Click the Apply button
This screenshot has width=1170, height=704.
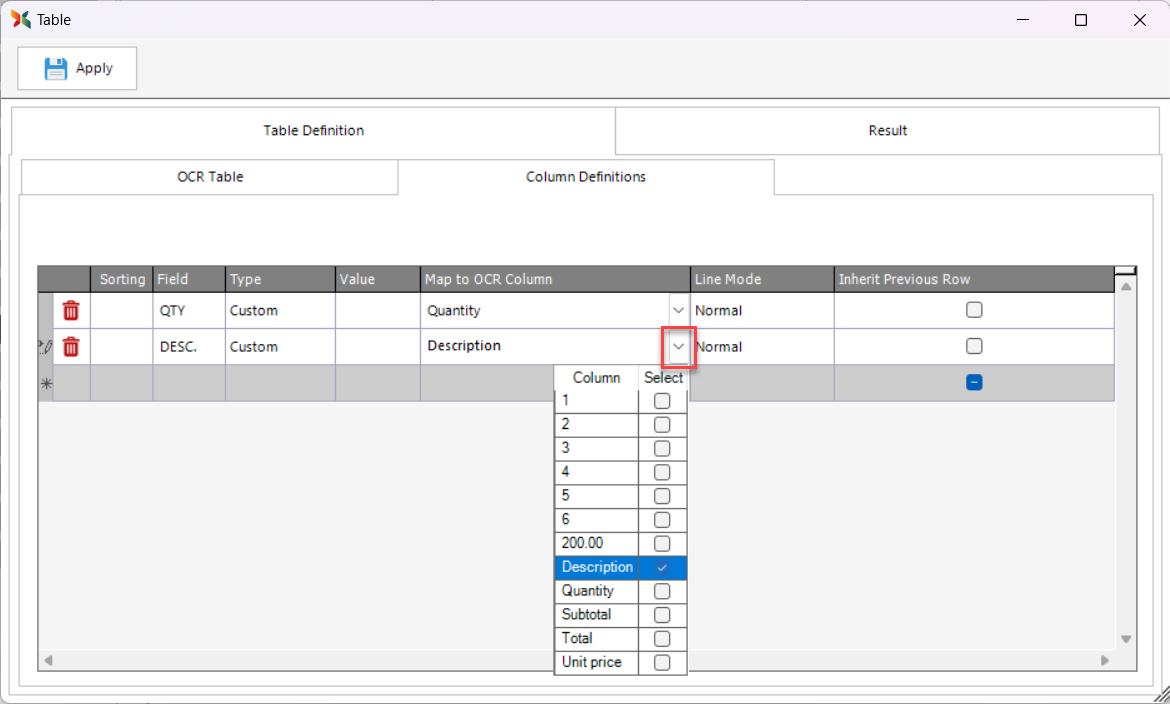point(77,68)
